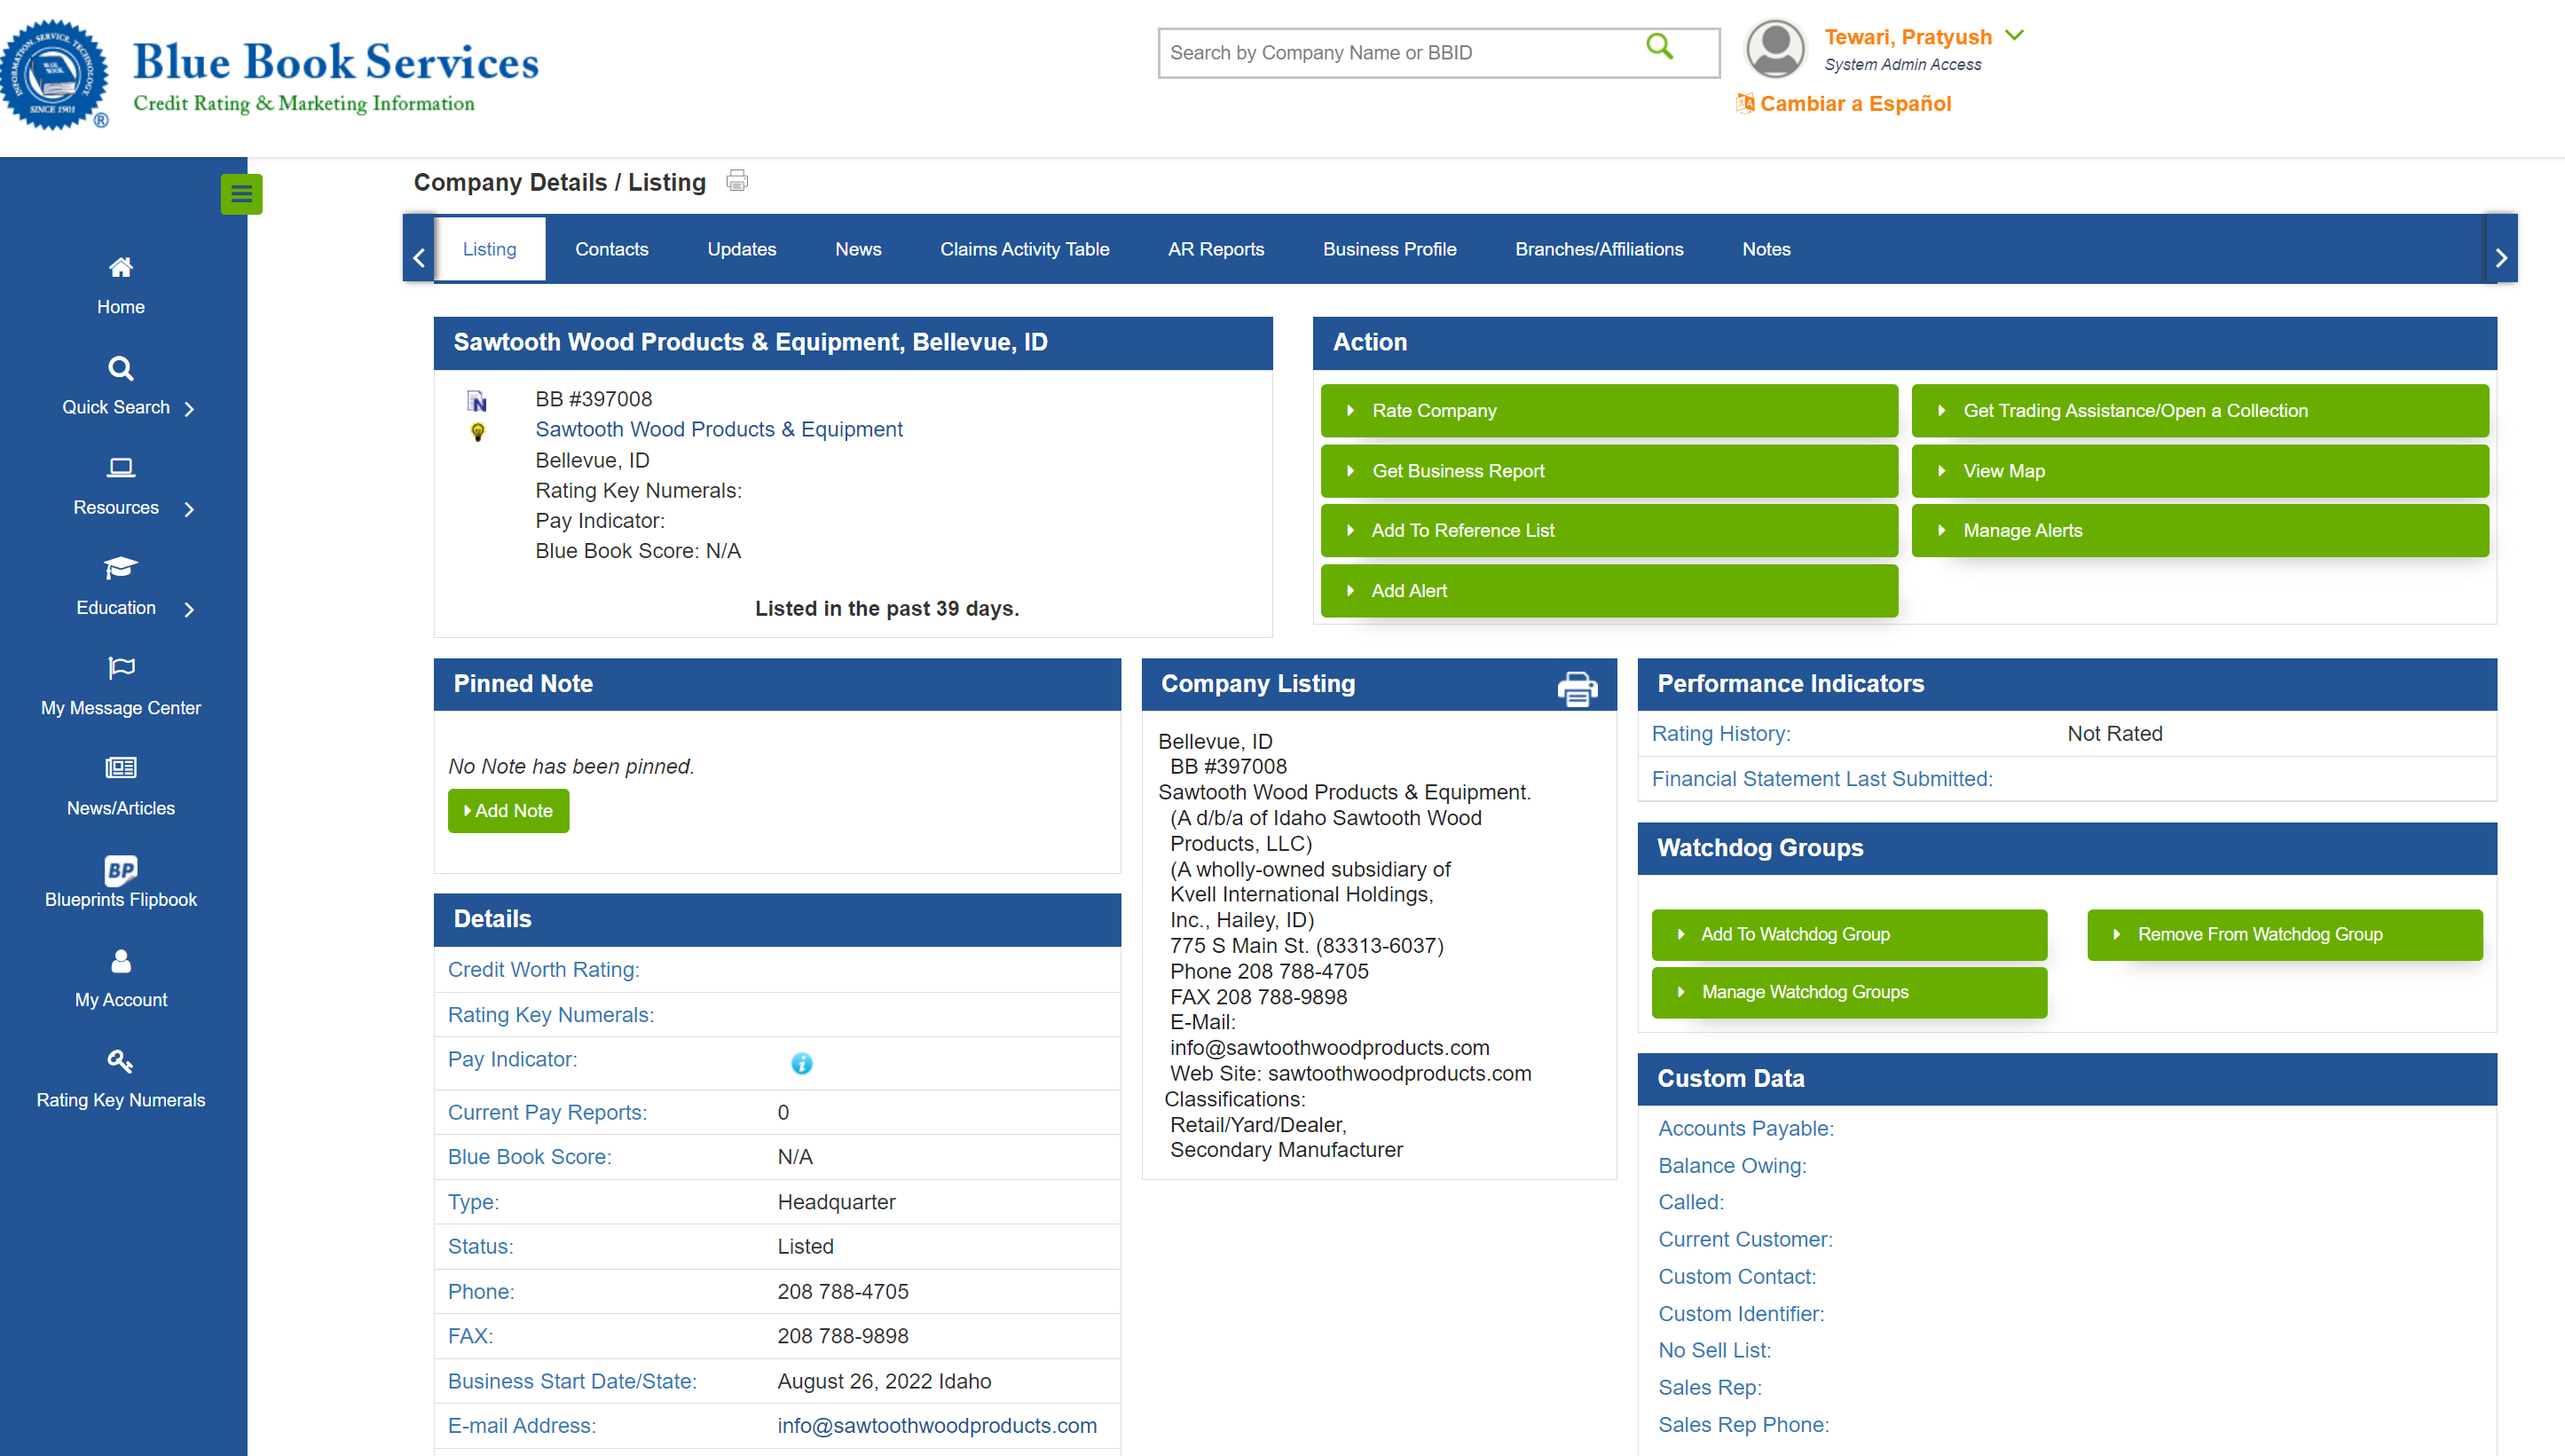Image resolution: width=2565 pixels, height=1456 pixels.
Task: Open News/Articles newspaper icon
Action: 121,768
